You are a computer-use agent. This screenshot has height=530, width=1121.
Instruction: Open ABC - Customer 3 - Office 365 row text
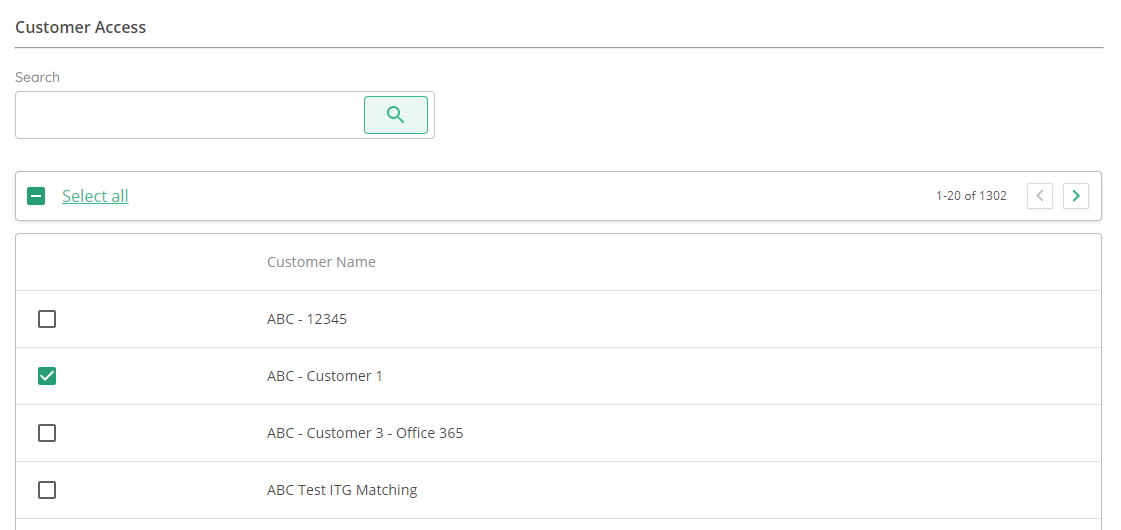click(365, 433)
